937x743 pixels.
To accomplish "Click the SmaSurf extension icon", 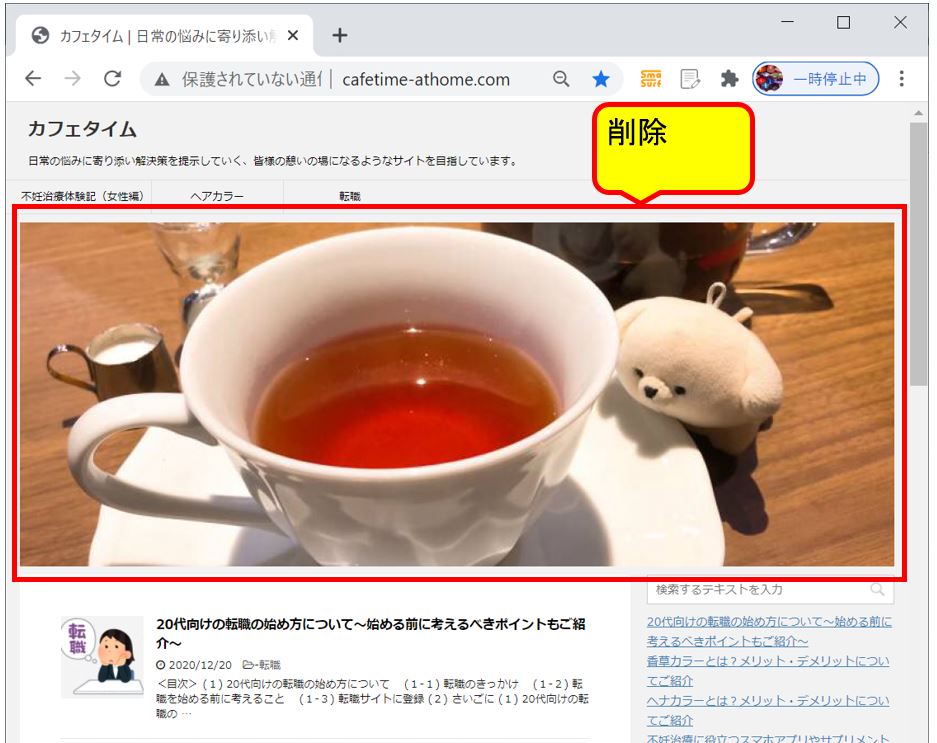I will click(x=650, y=79).
